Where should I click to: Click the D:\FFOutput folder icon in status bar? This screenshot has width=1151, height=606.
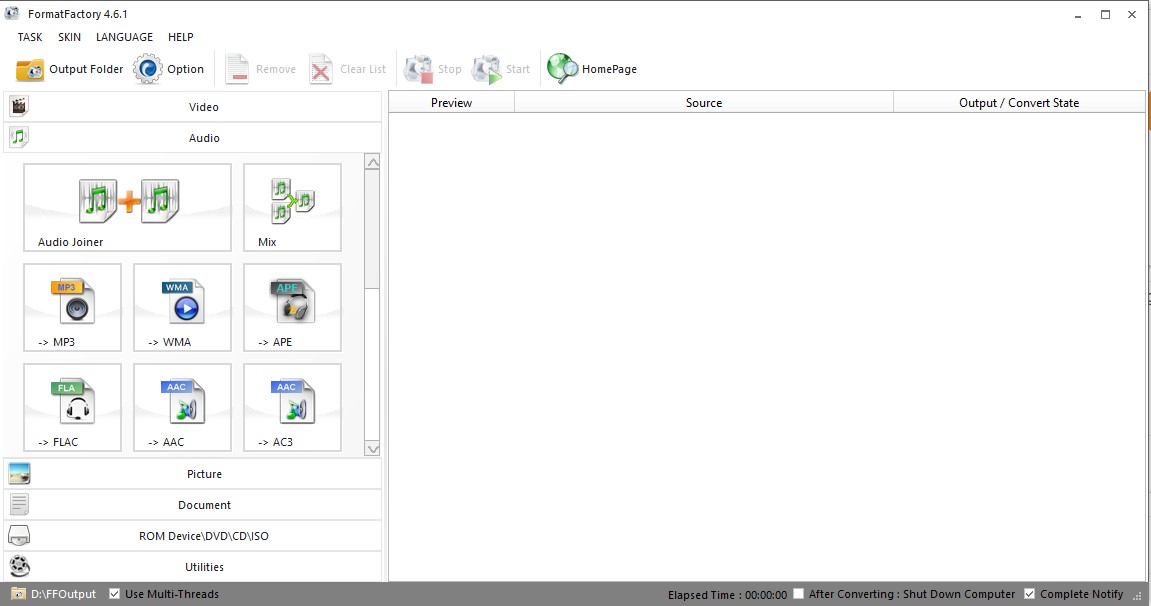pyautogui.click(x=18, y=594)
